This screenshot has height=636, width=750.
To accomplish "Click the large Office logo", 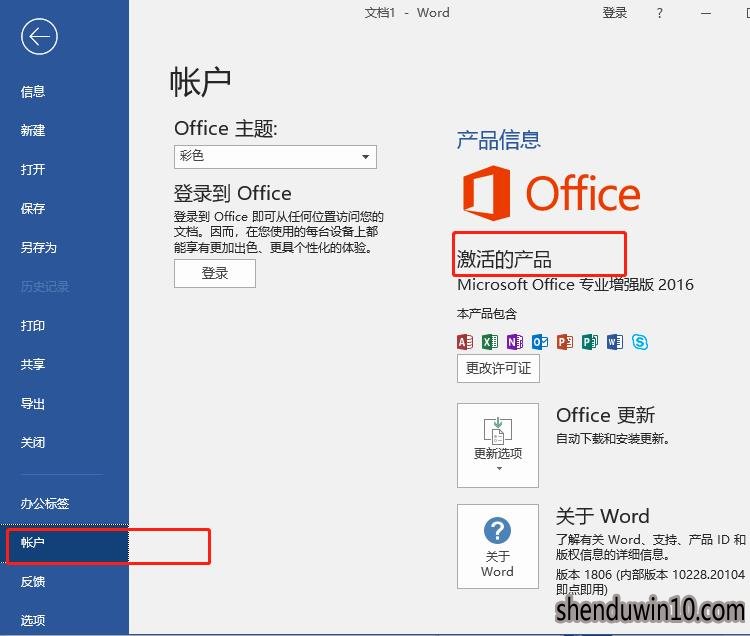I will pos(551,193).
